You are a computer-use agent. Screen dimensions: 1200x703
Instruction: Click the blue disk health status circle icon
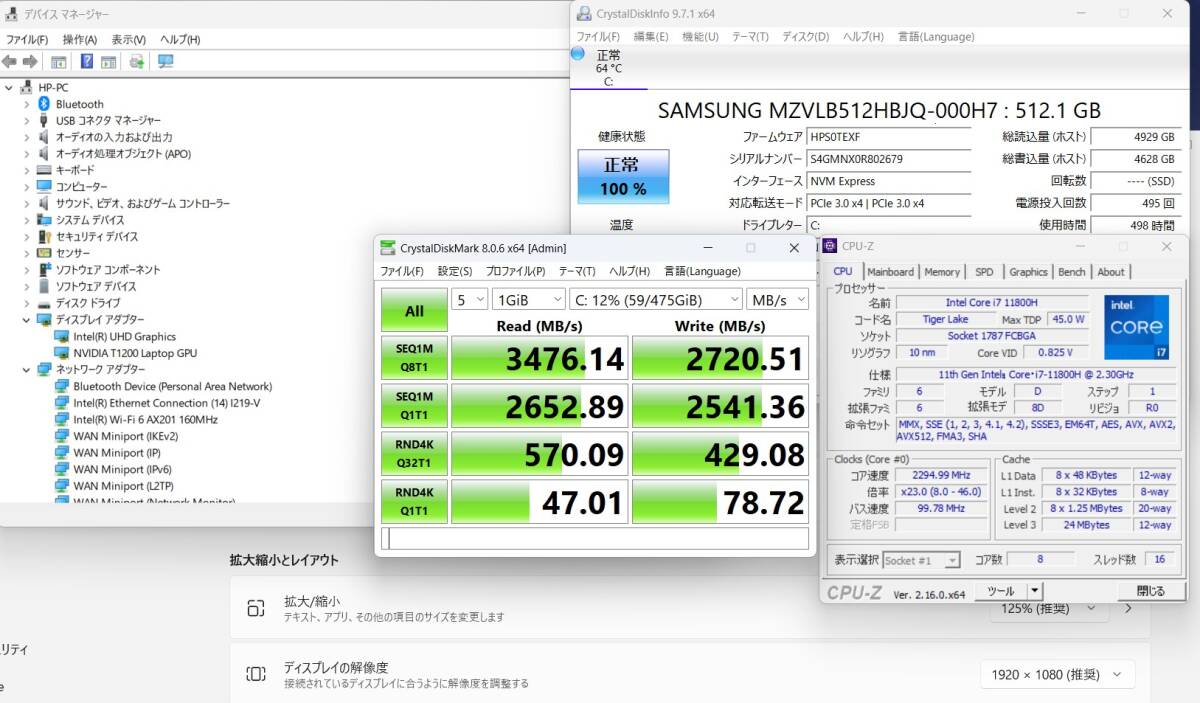tap(578, 54)
